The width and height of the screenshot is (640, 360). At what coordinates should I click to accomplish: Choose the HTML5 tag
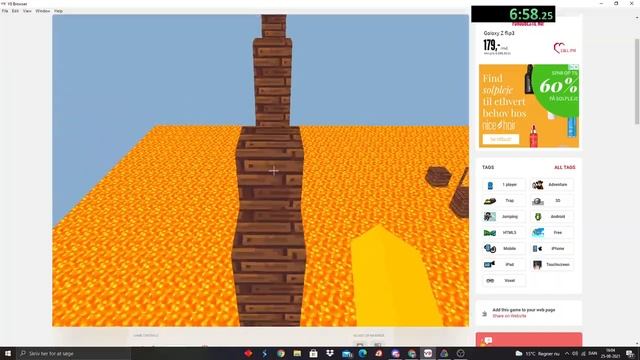pos(504,233)
